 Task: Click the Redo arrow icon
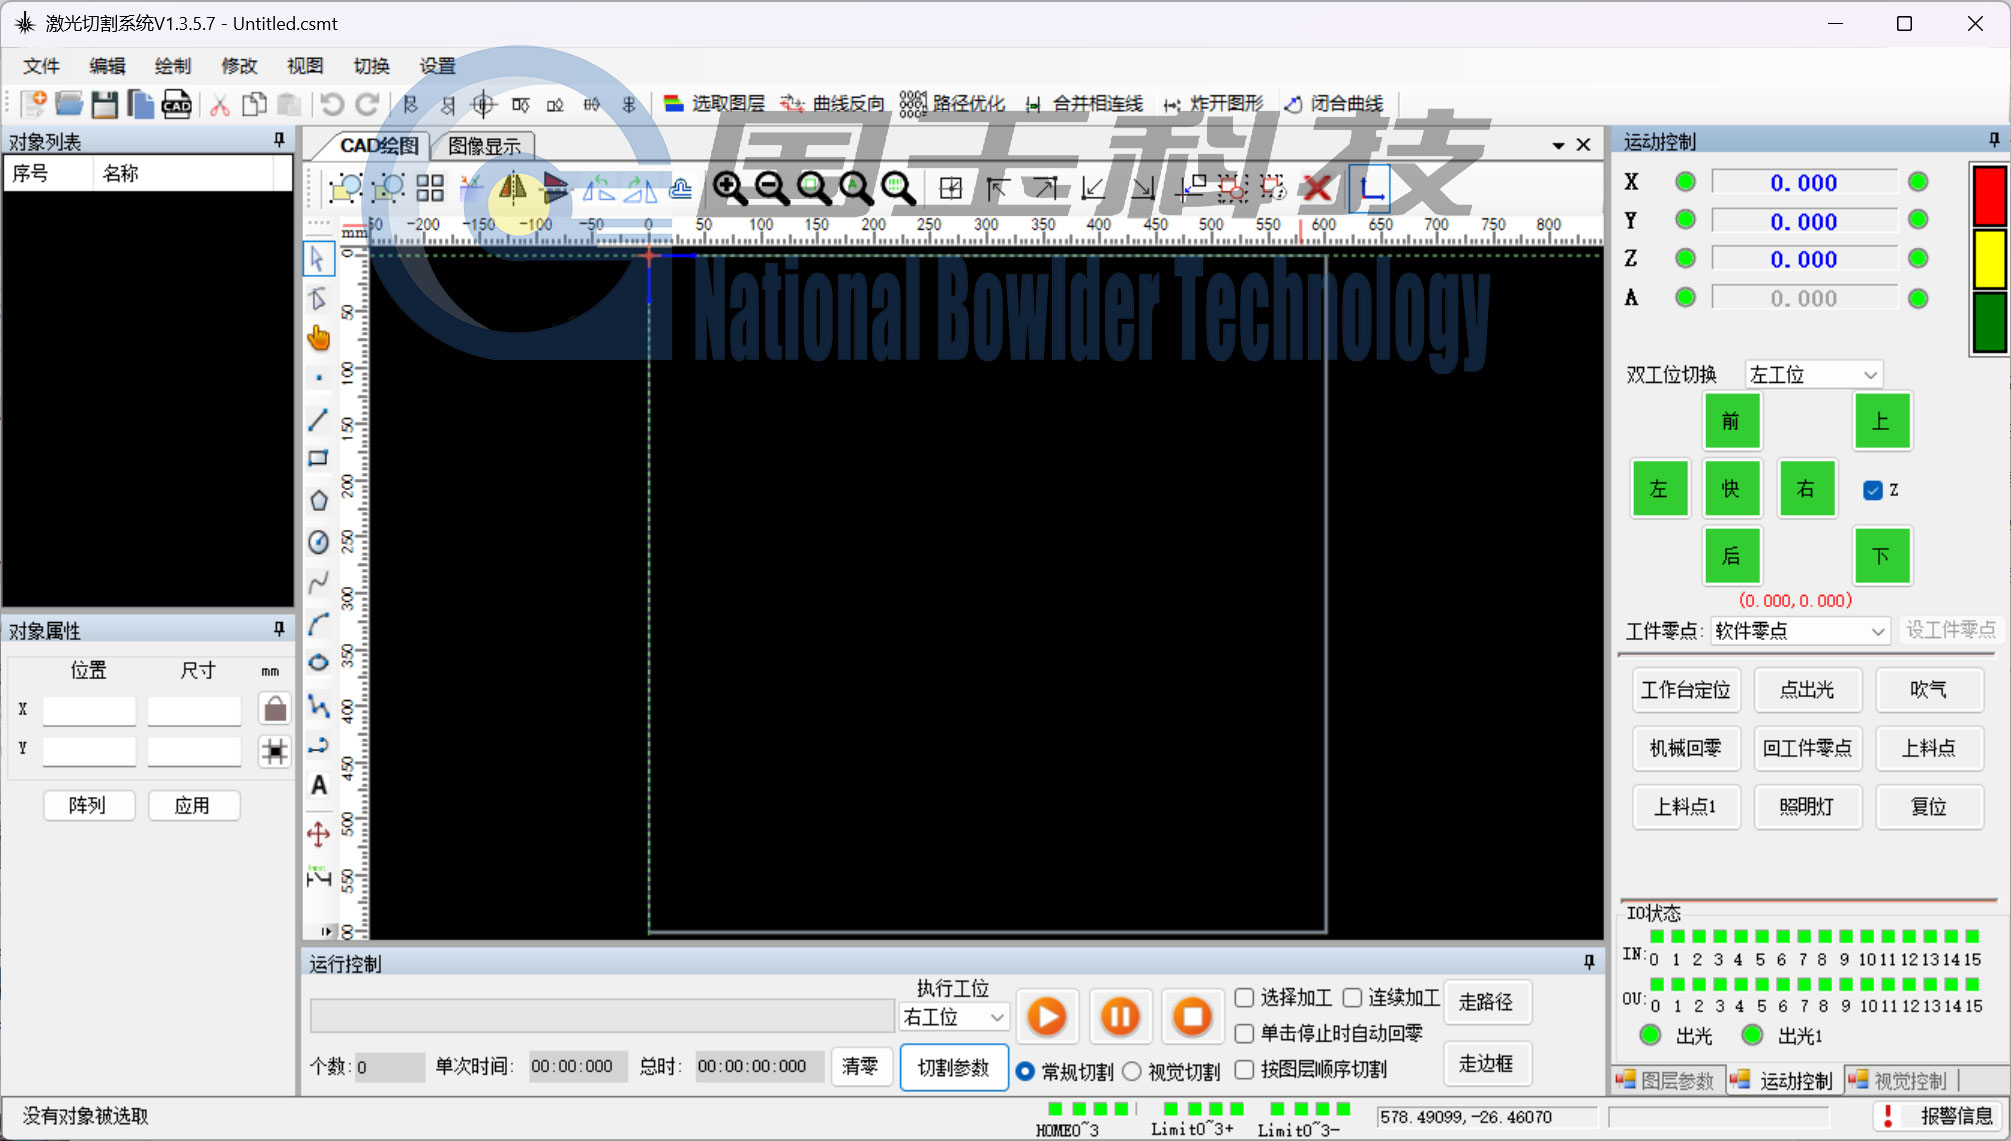coord(367,104)
